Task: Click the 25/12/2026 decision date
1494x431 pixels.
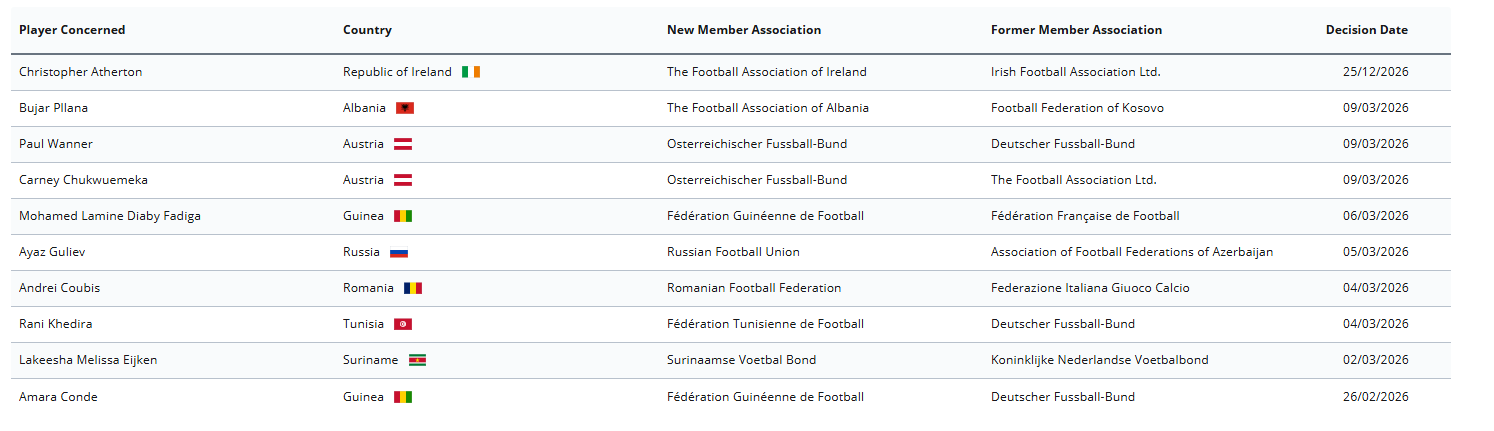Action: pos(1375,72)
